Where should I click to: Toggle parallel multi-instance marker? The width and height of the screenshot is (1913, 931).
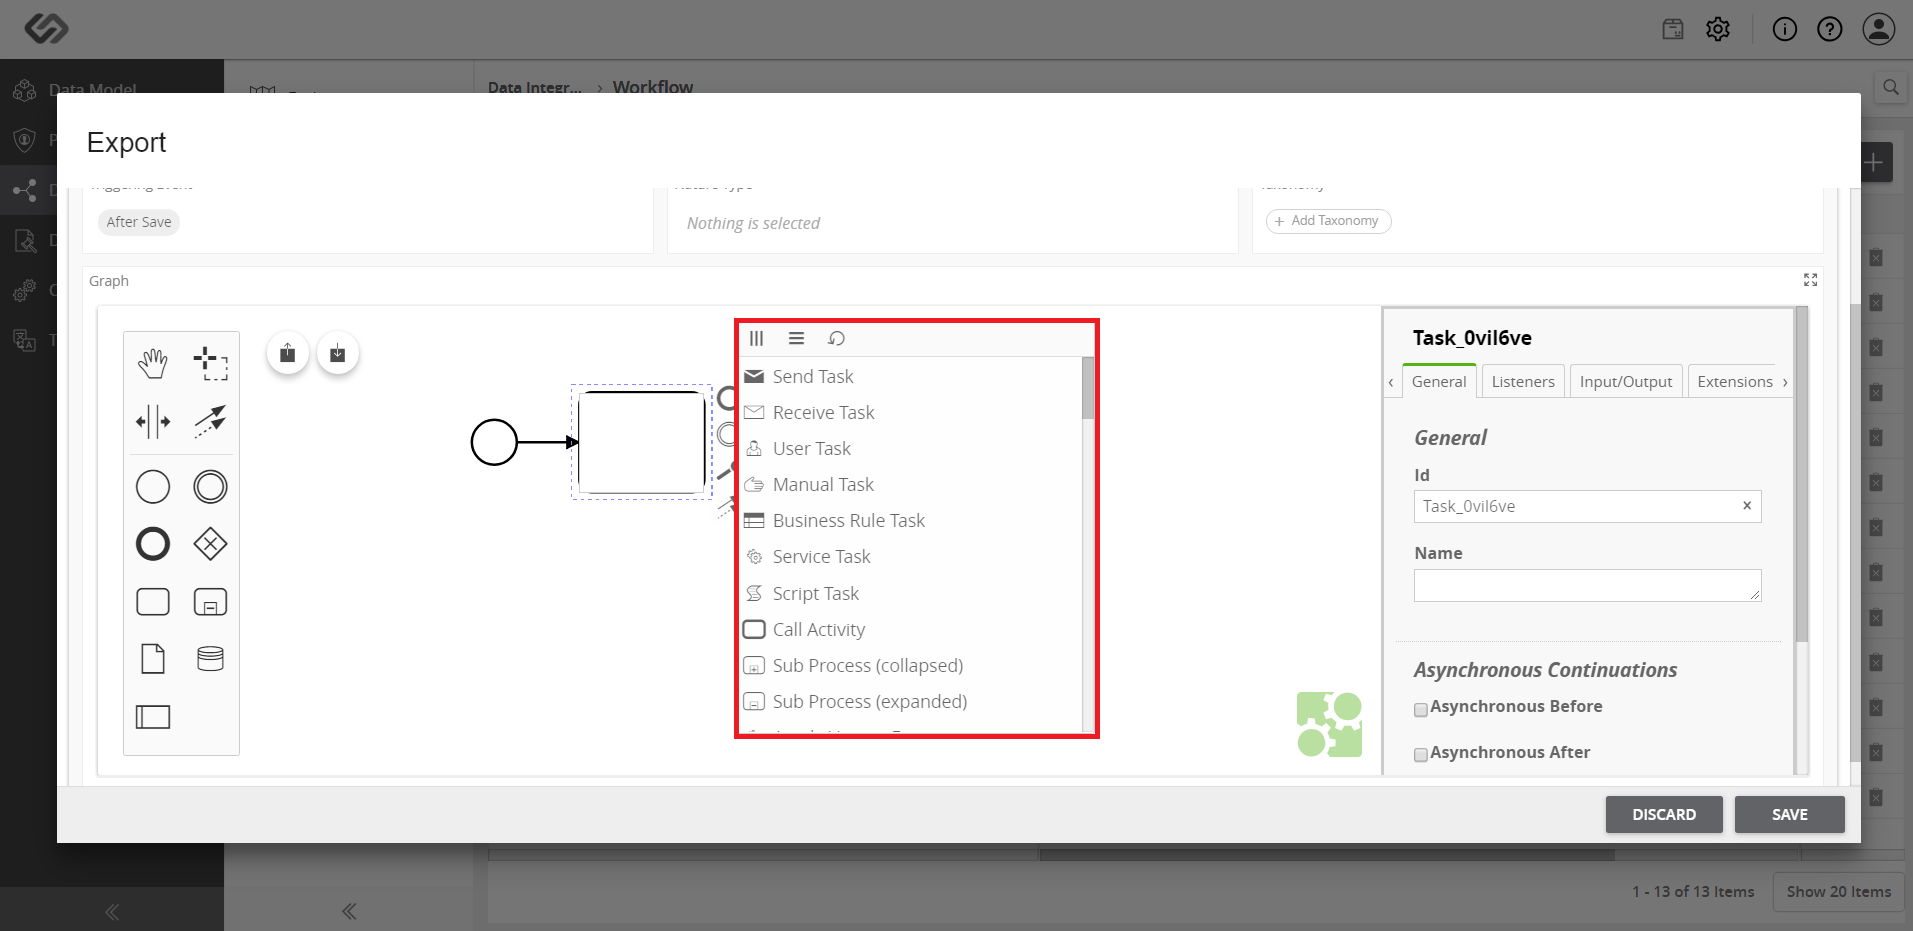click(x=757, y=338)
